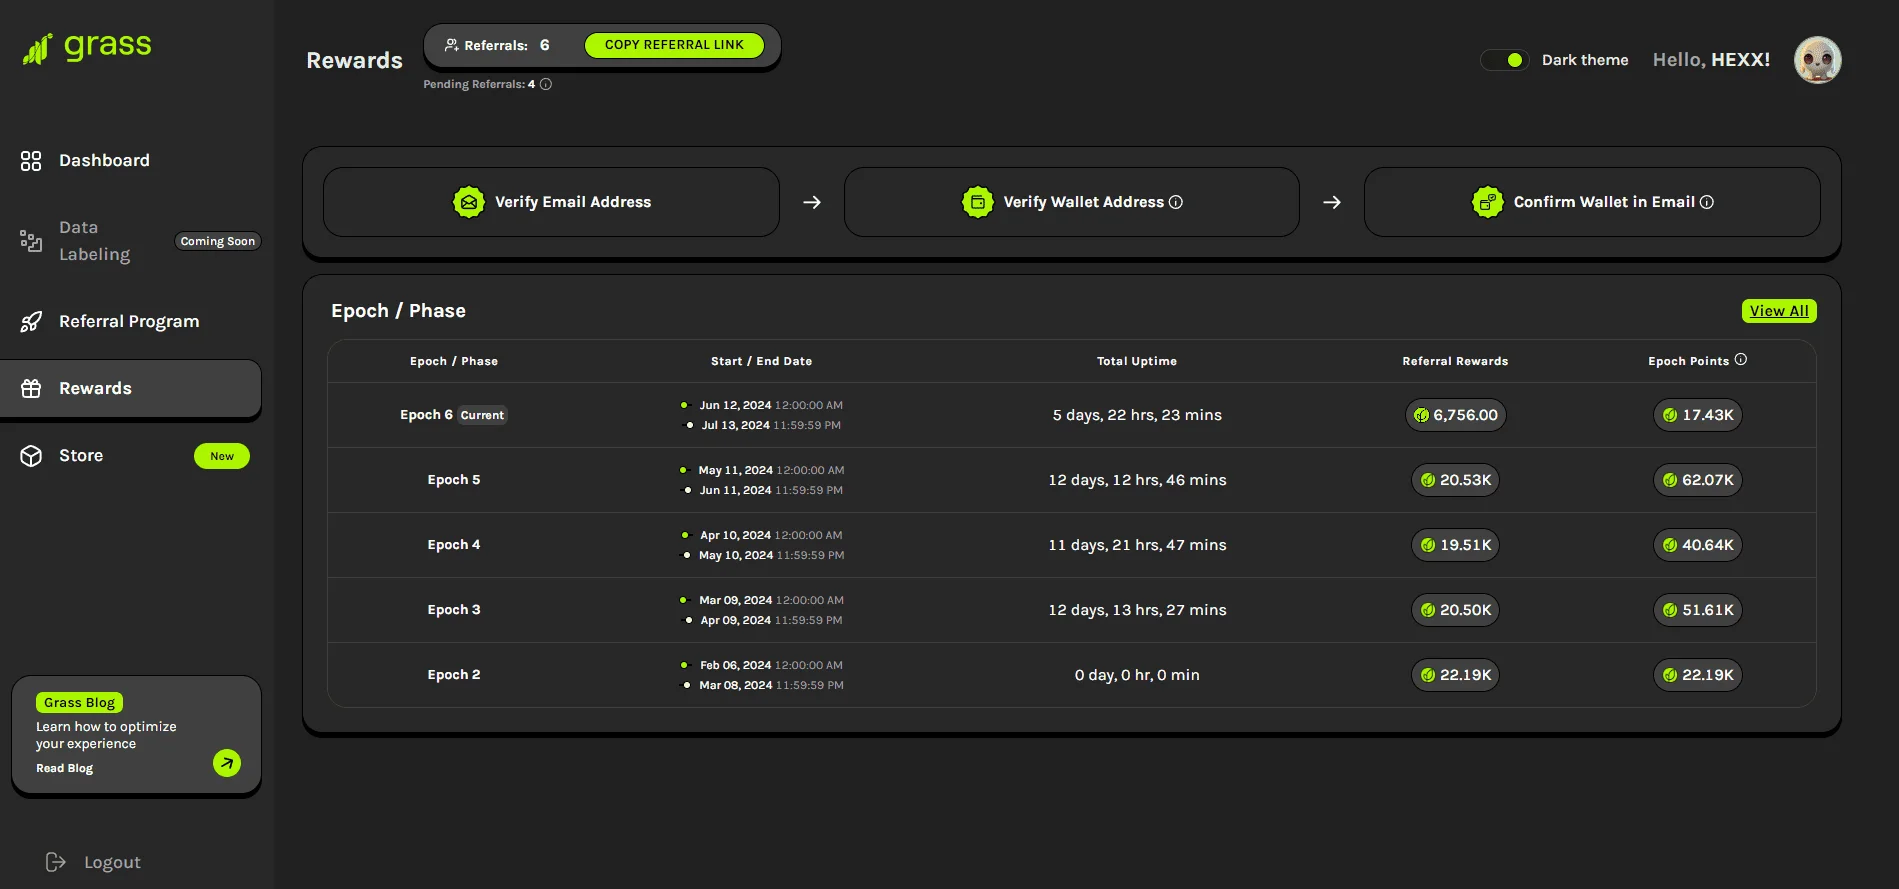Click the grass logo icon
Image resolution: width=1899 pixels, height=889 pixels.
(x=37, y=48)
